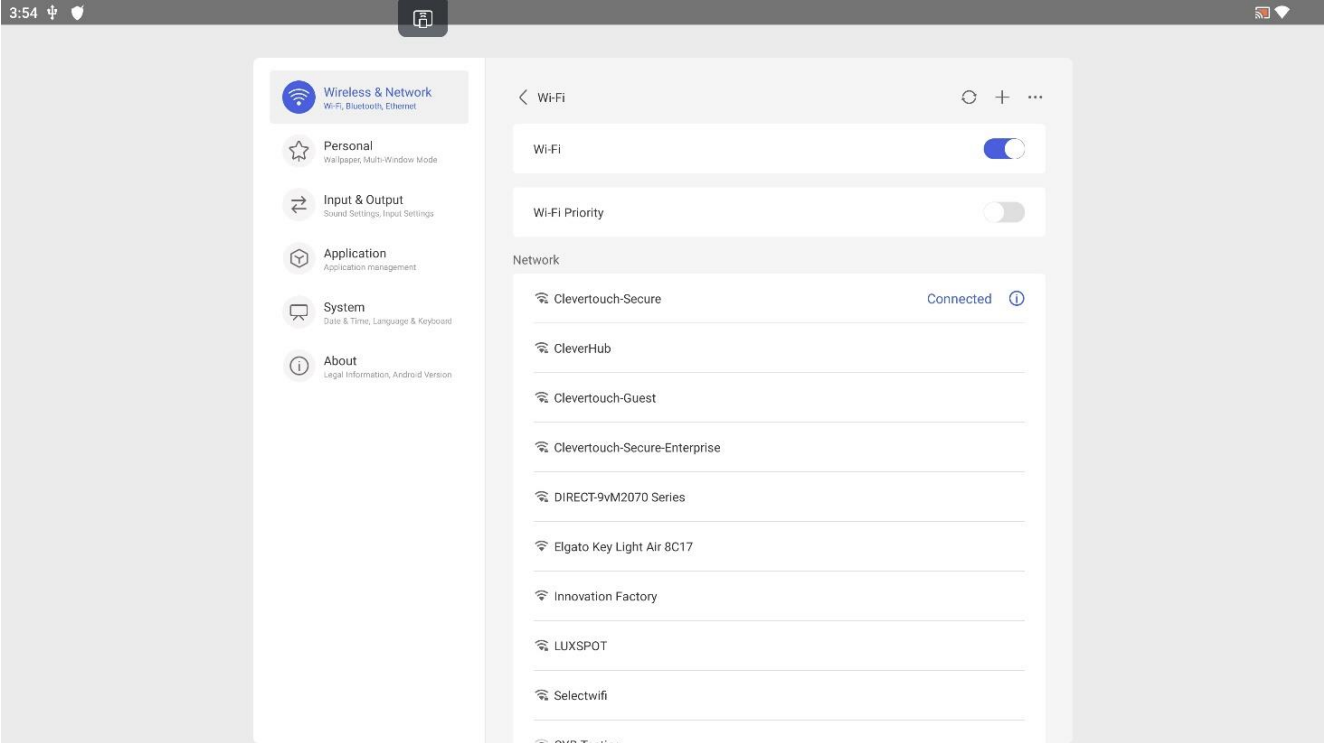Turn off the Wi-Fi switch
The image size is (1324, 743).
click(1005, 149)
